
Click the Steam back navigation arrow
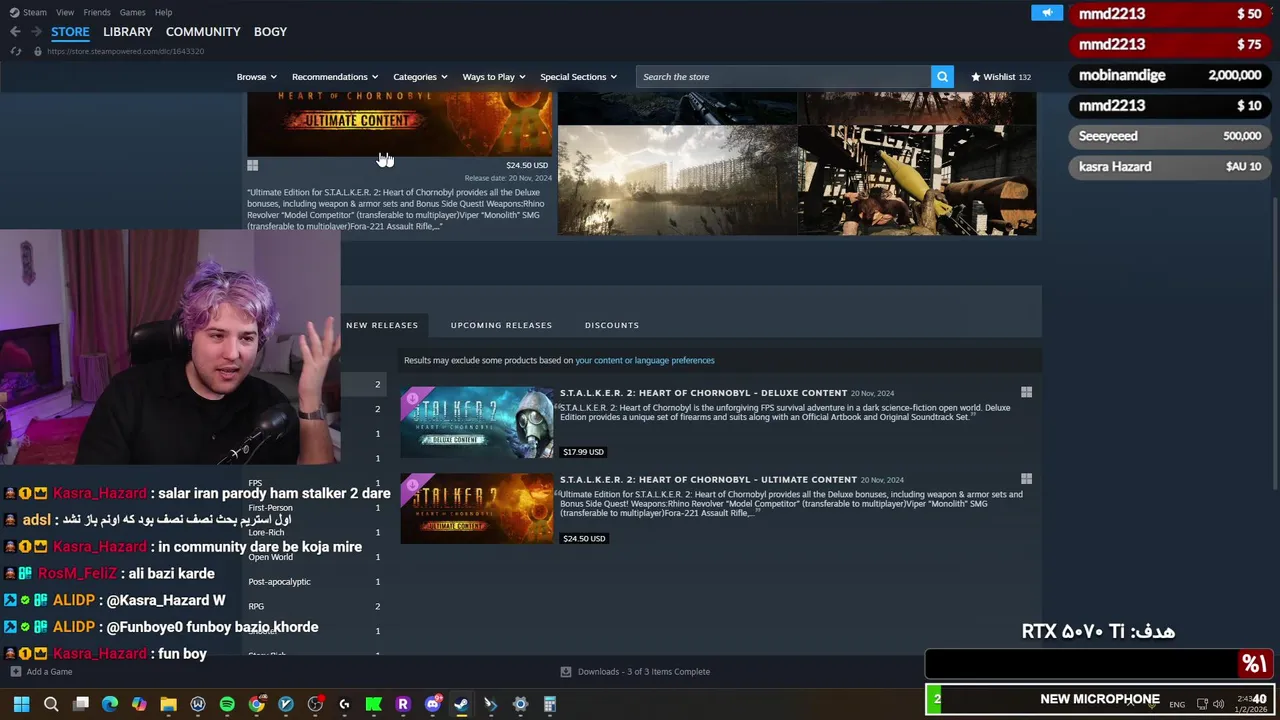(15, 32)
